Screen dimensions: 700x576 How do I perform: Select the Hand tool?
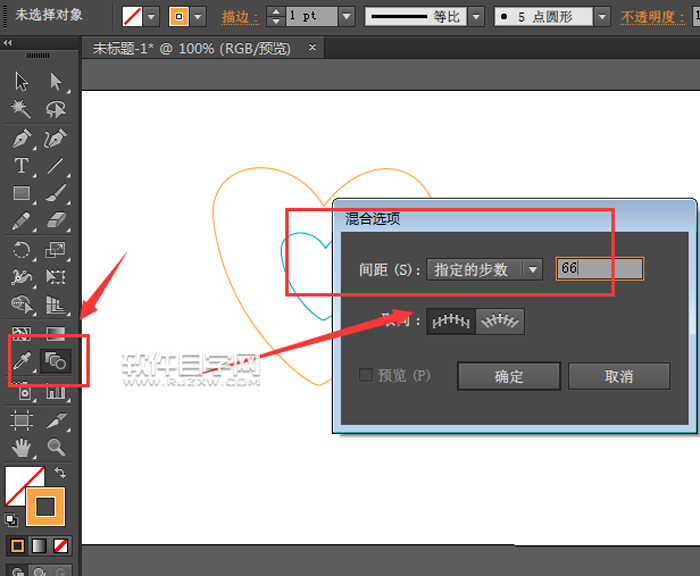[21, 447]
